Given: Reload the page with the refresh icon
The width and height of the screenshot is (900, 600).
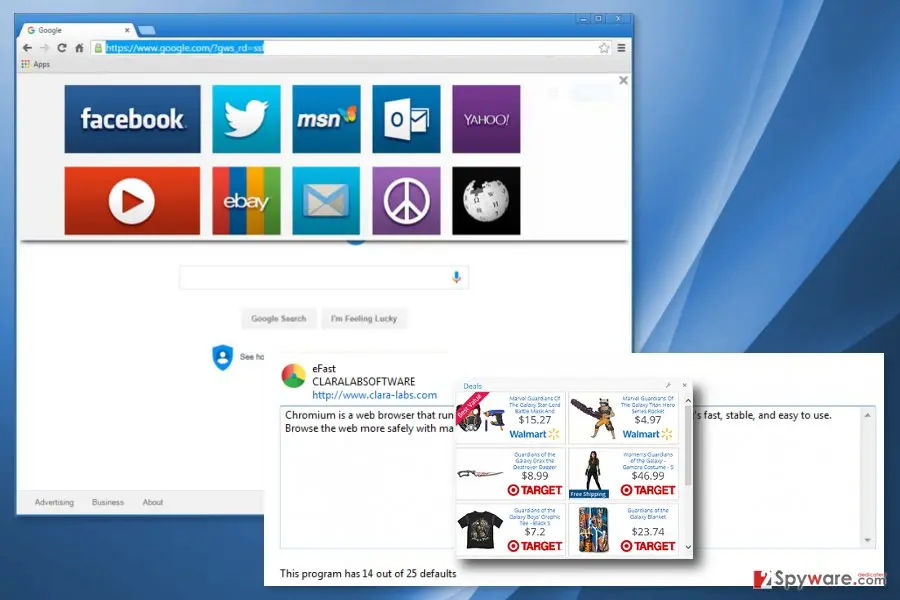Looking at the screenshot, I should pyautogui.click(x=62, y=48).
